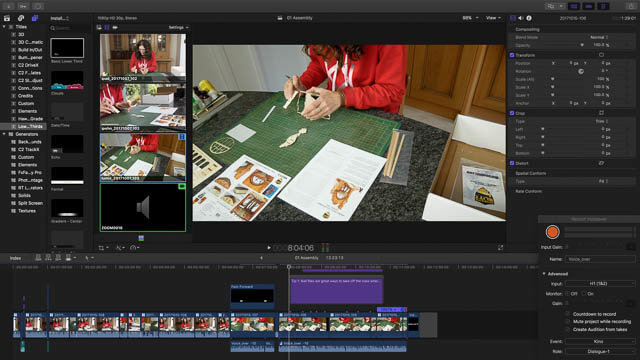Open the Audio inspector speaker icon

521,18
